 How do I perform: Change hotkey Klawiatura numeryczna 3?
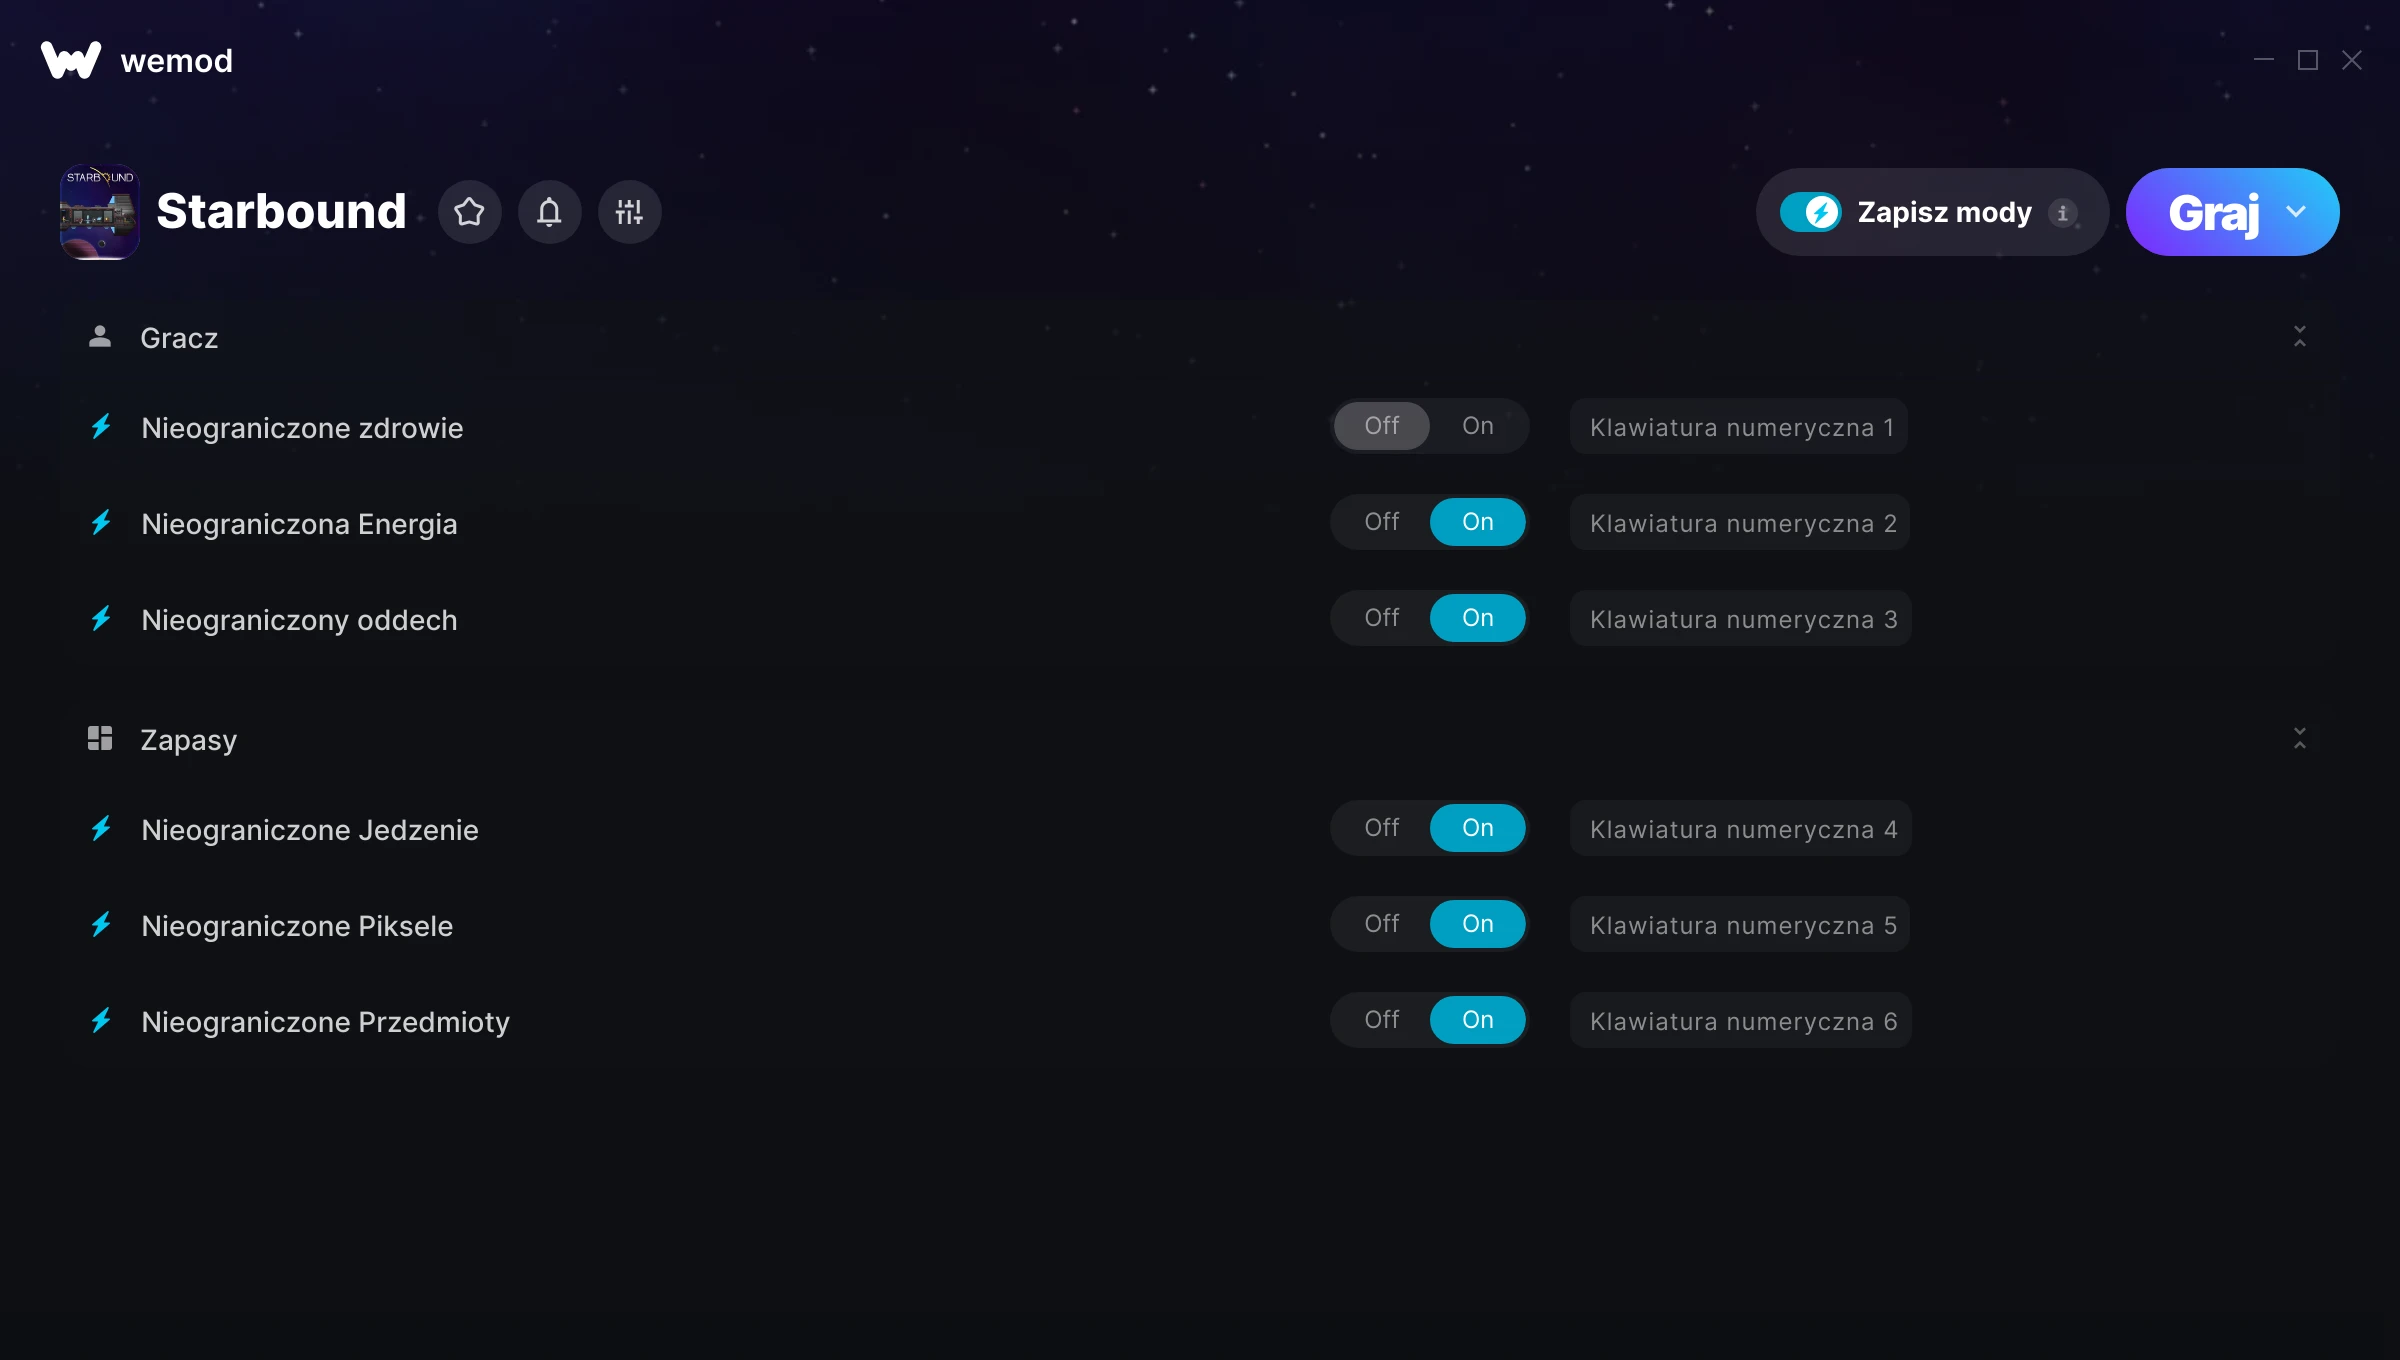tap(1740, 619)
